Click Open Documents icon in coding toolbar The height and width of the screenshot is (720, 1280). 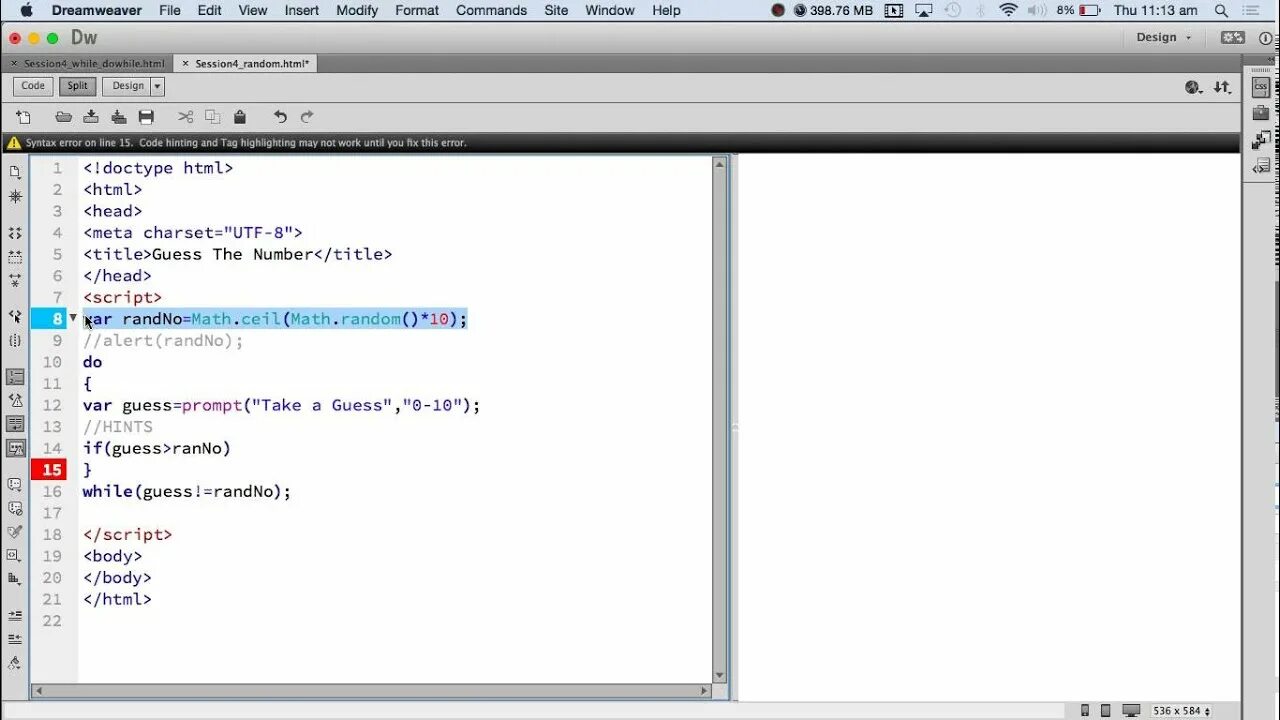coord(15,172)
